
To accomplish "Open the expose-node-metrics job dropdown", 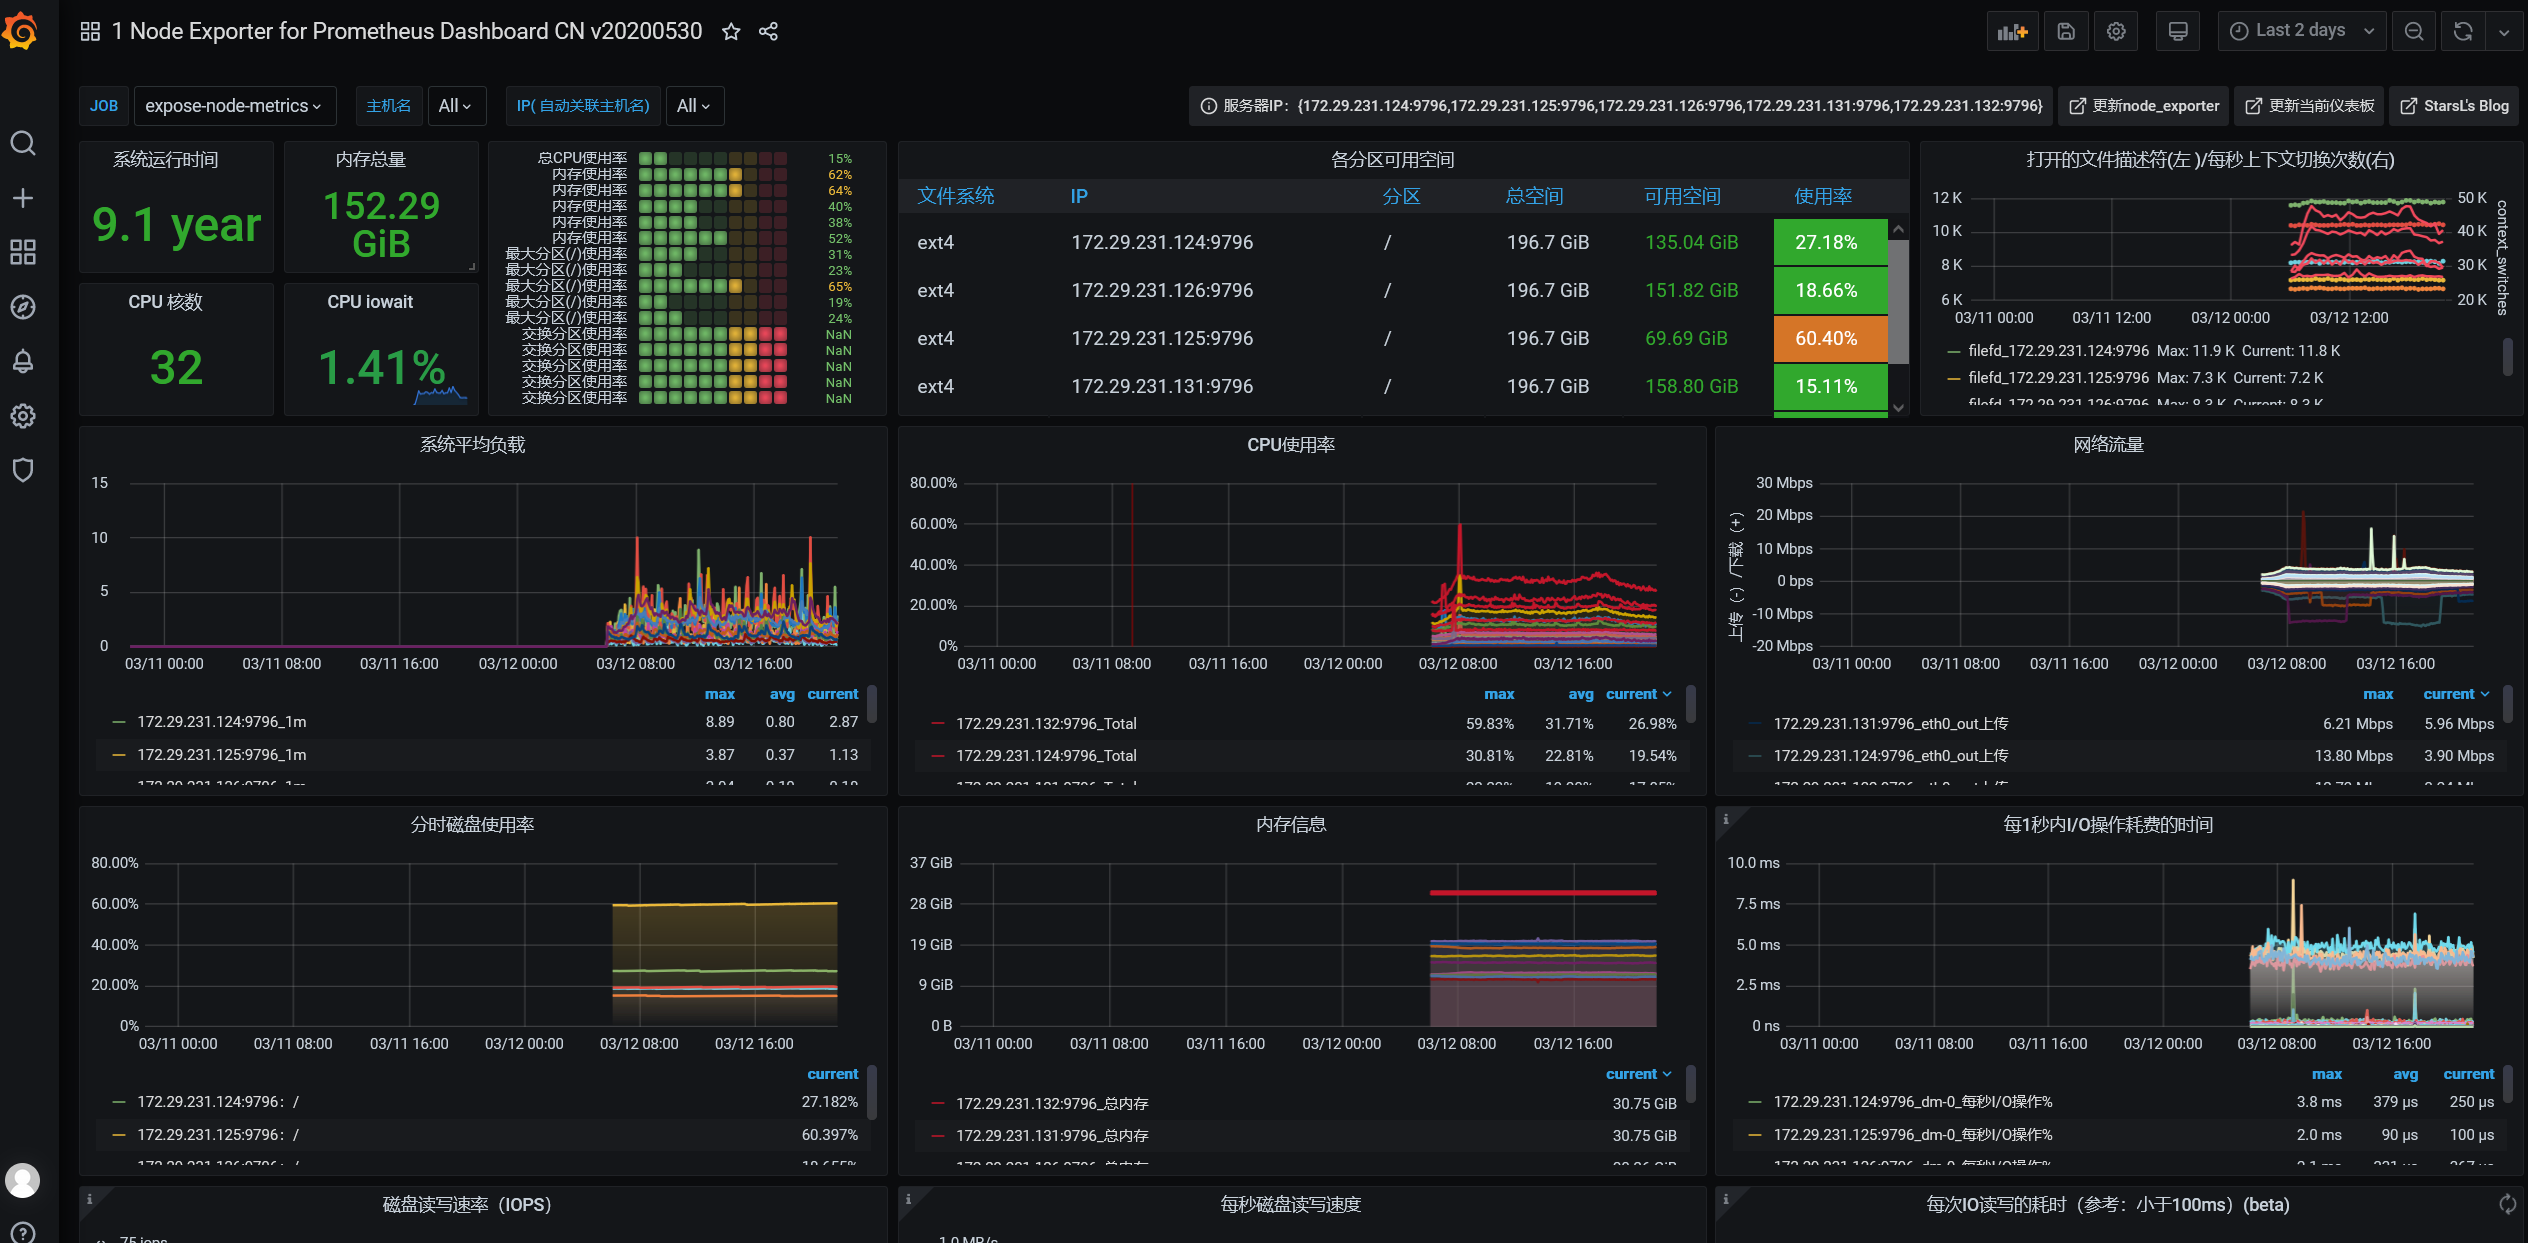I will (234, 106).
